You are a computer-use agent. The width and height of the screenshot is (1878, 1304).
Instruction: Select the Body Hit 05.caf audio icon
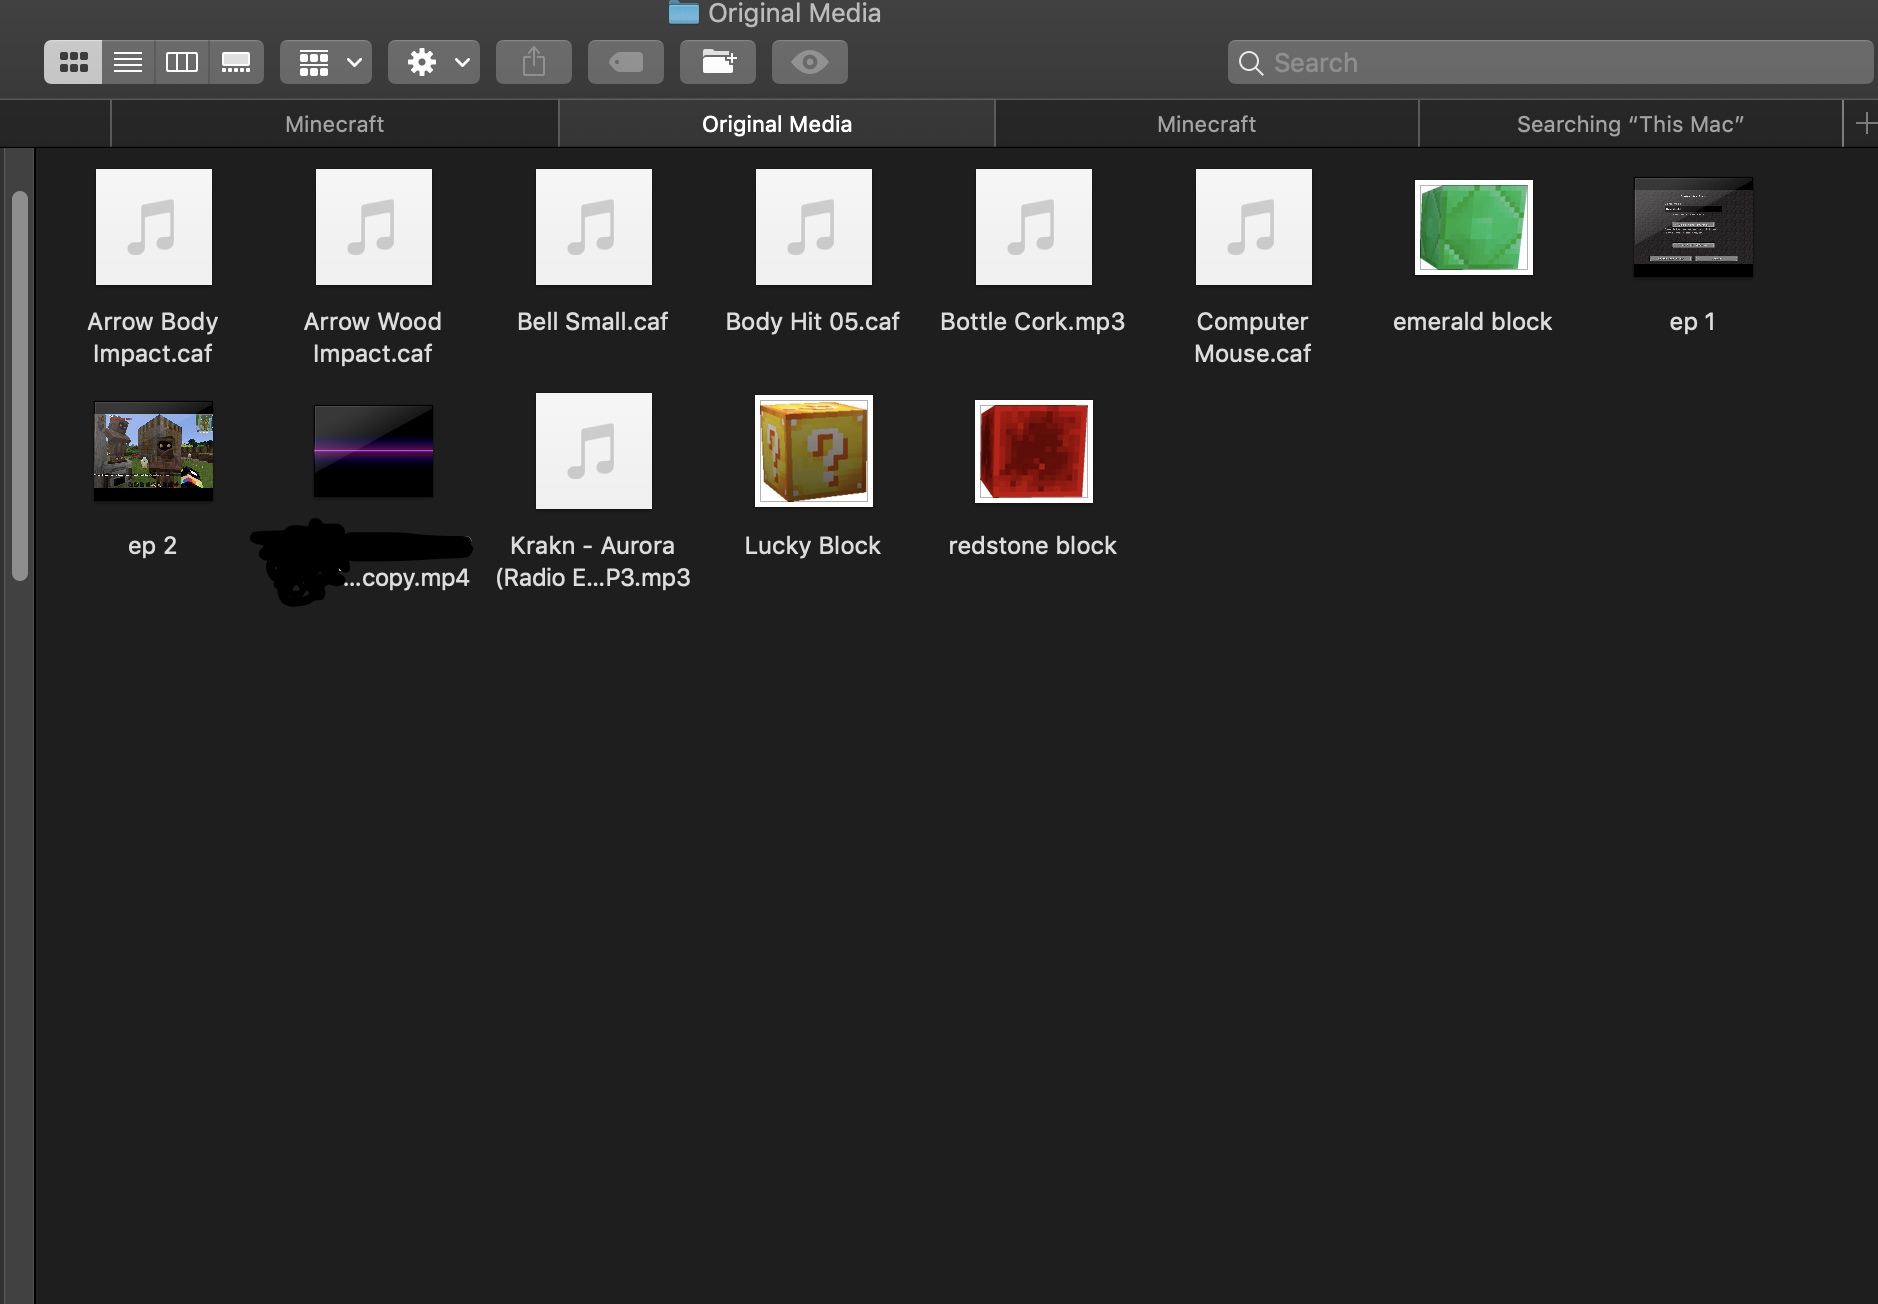pos(814,227)
